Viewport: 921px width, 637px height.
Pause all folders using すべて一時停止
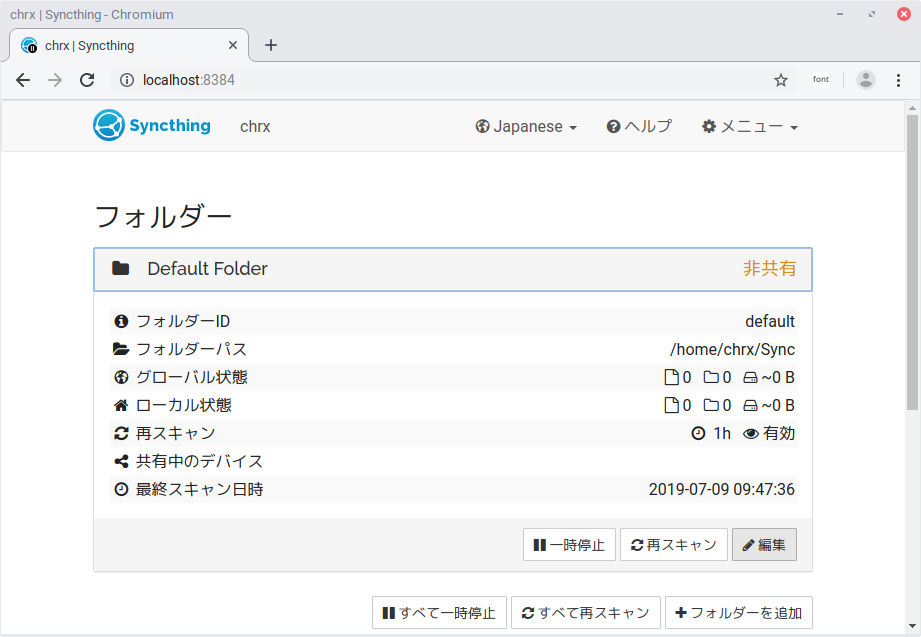tap(439, 613)
